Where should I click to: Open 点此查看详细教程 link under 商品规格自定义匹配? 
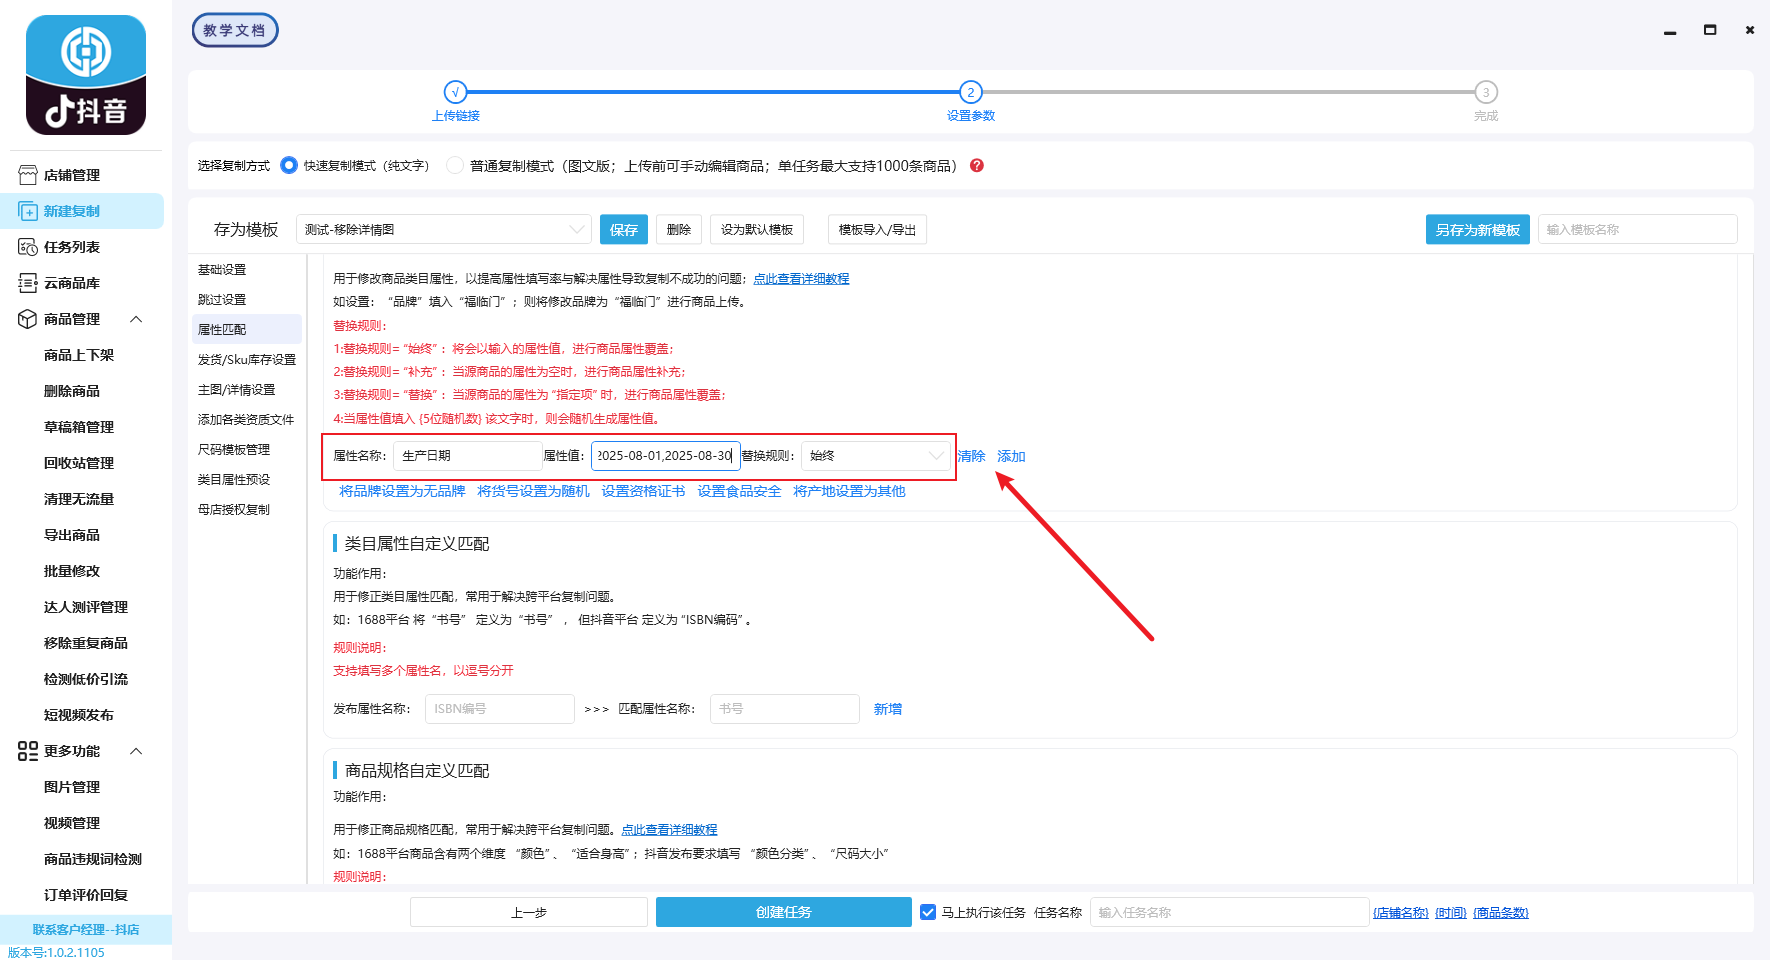(x=669, y=830)
